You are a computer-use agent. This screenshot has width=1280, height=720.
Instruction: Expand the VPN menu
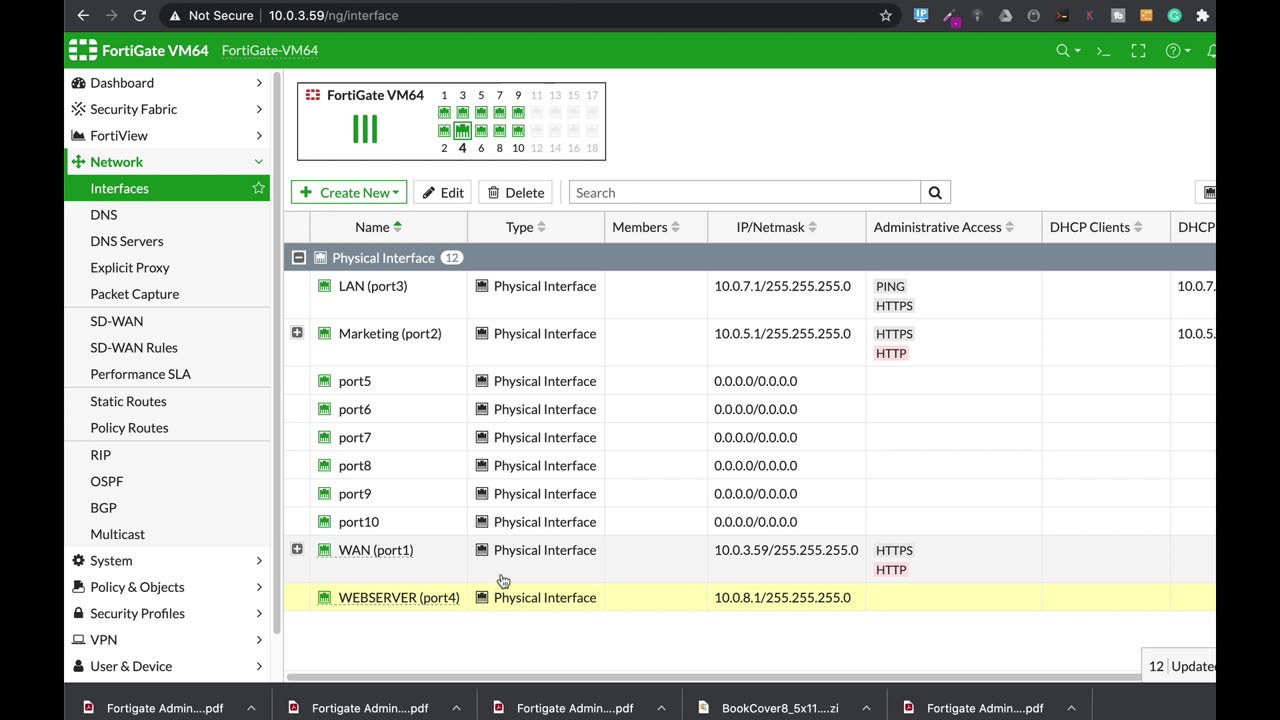coord(258,640)
